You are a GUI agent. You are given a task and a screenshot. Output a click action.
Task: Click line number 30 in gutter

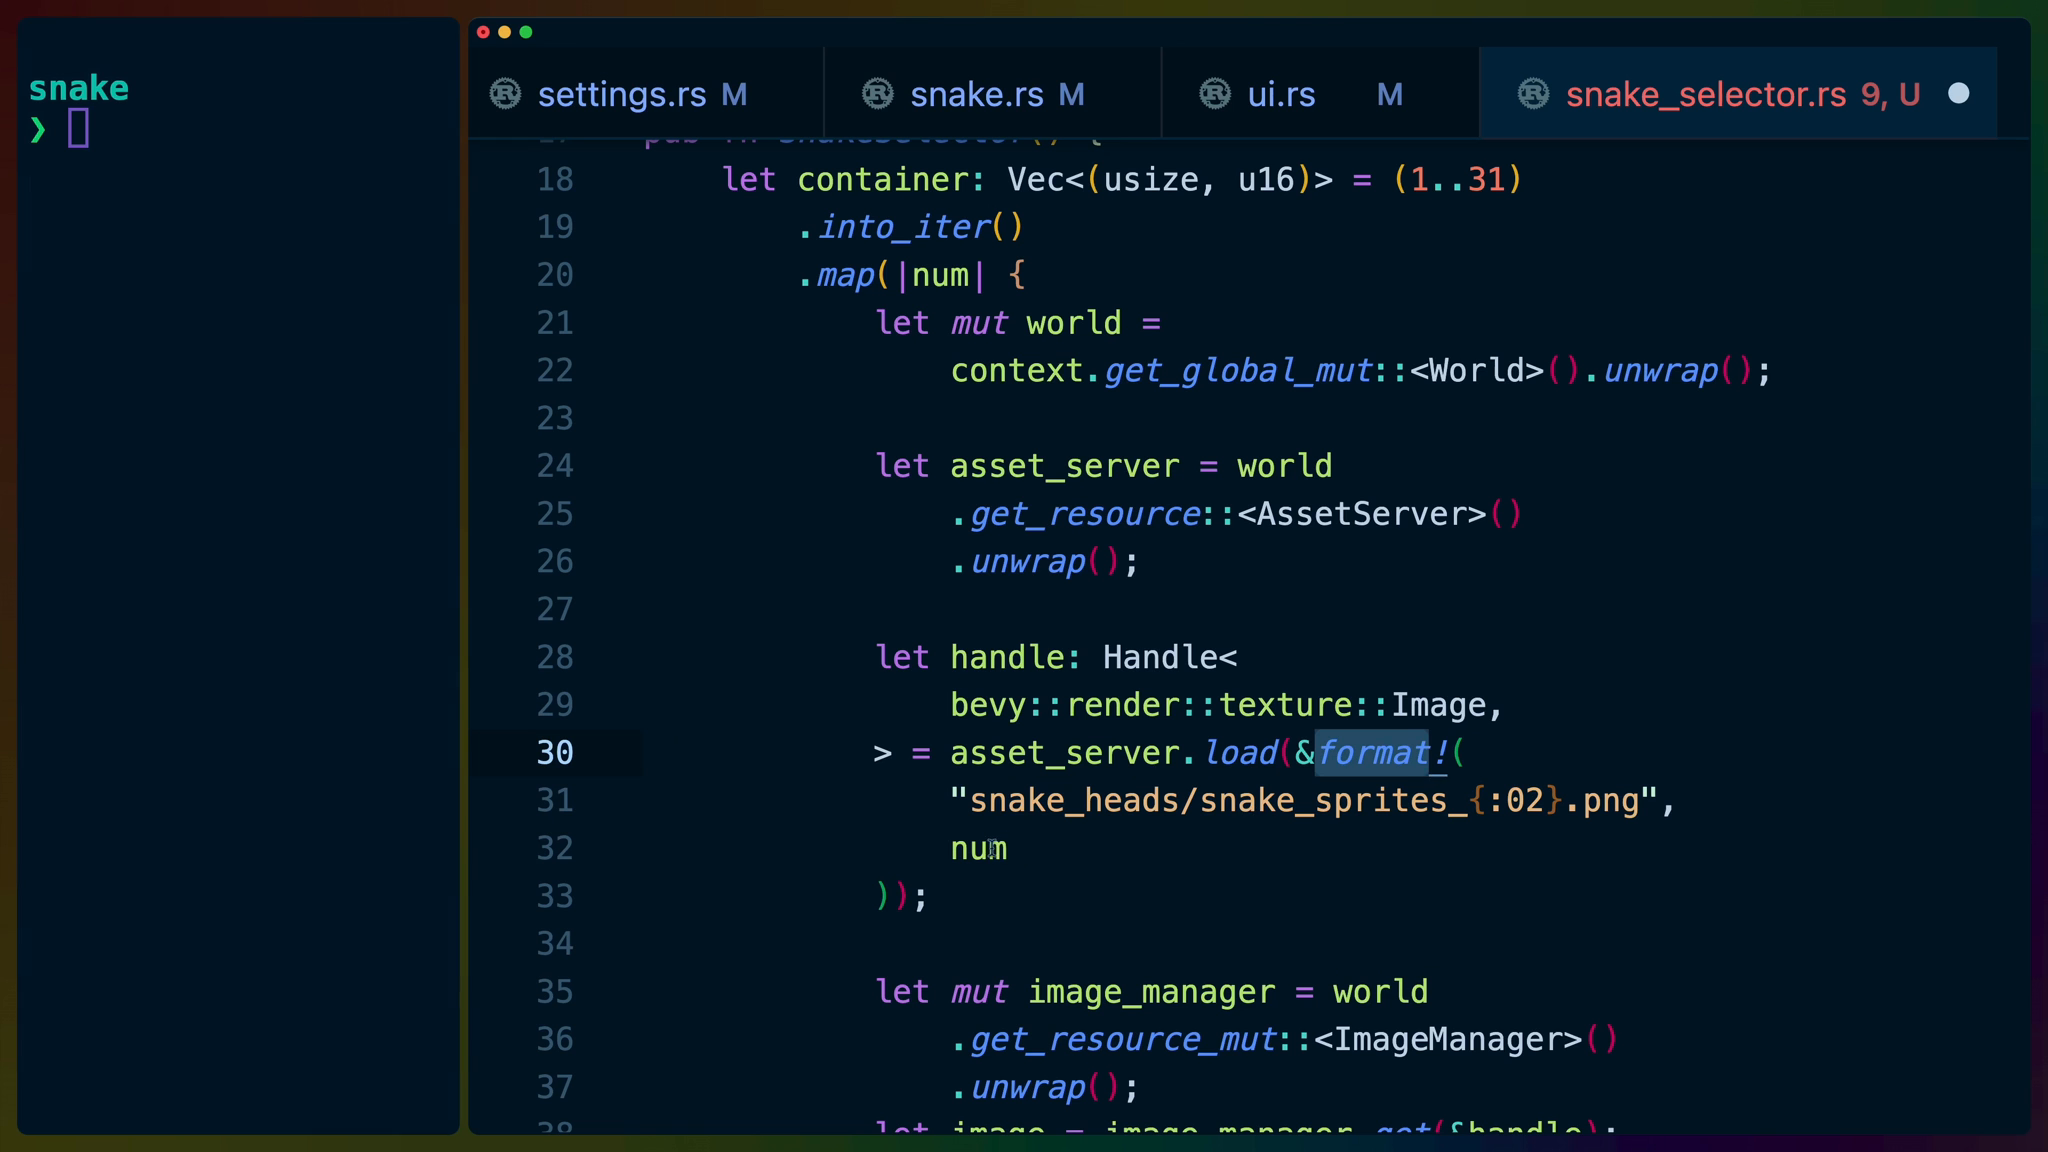[x=555, y=753]
